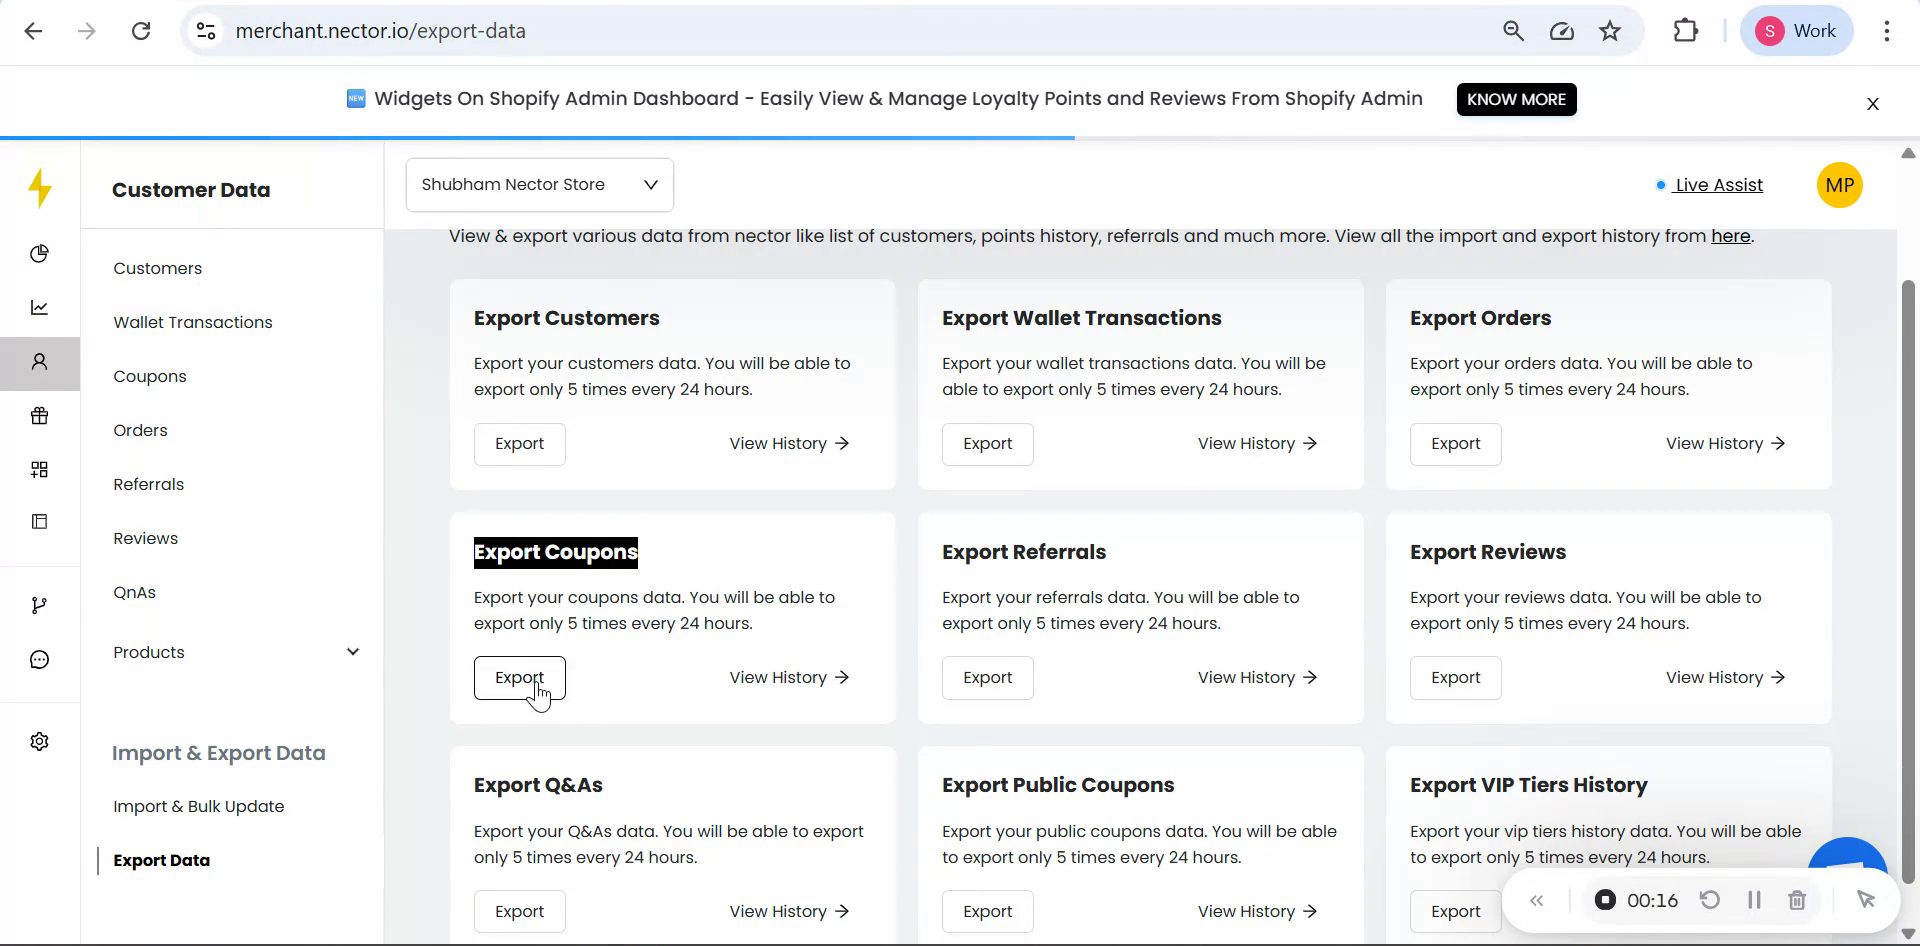Expand the Products submenu chevron
Viewport: 1920px width, 946px height.
click(x=352, y=652)
